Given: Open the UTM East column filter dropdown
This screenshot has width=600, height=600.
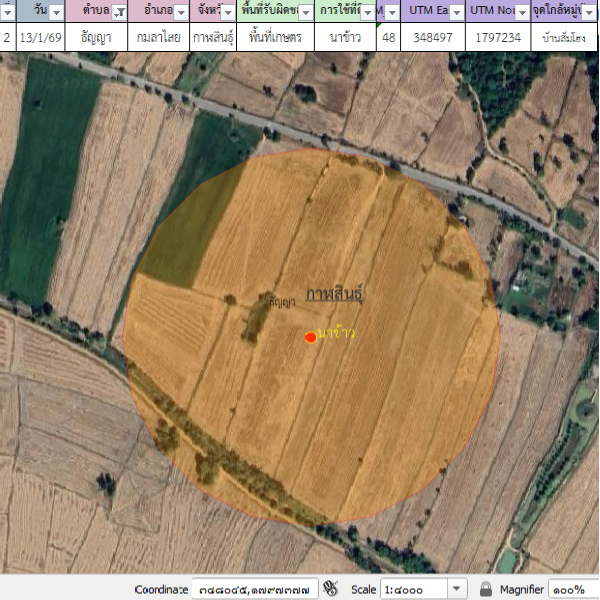Looking at the screenshot, I should (457, 12).
